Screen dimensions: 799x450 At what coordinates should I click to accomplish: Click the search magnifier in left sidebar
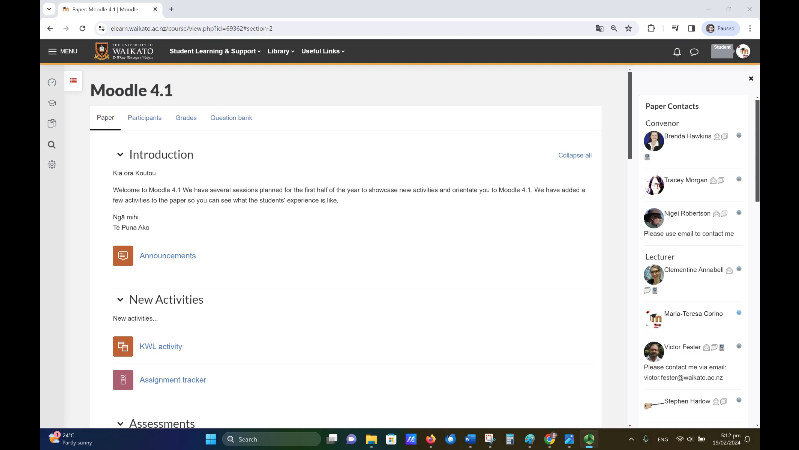[x=52, y=145]
